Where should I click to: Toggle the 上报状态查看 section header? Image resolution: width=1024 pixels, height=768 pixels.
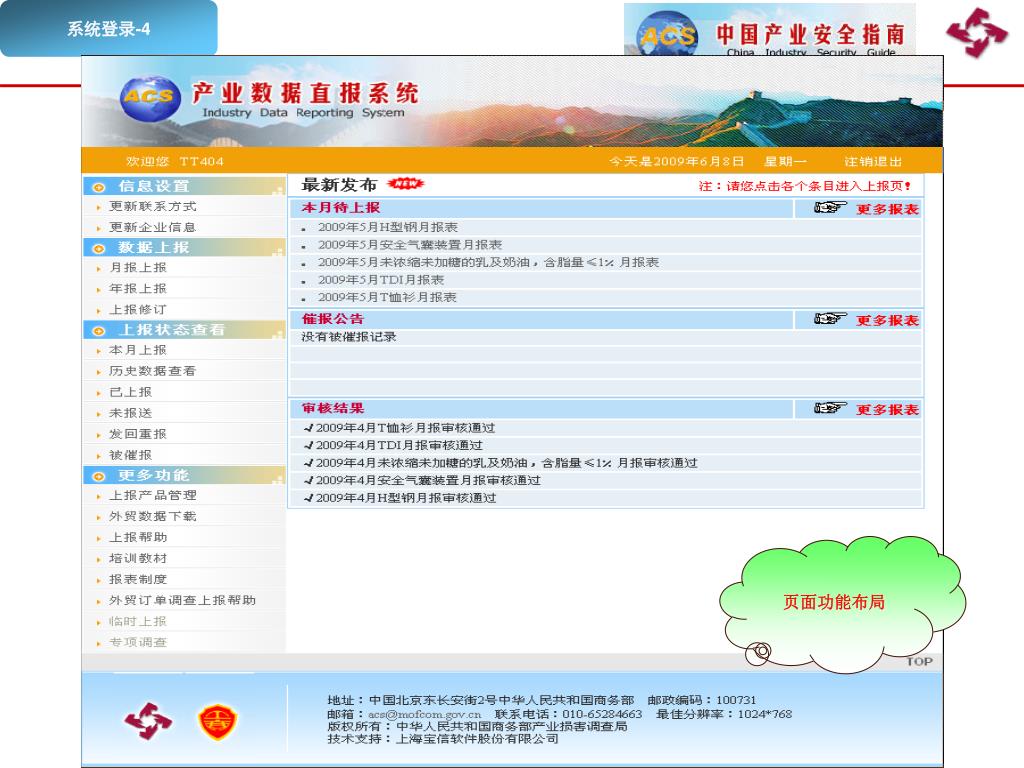171,330
